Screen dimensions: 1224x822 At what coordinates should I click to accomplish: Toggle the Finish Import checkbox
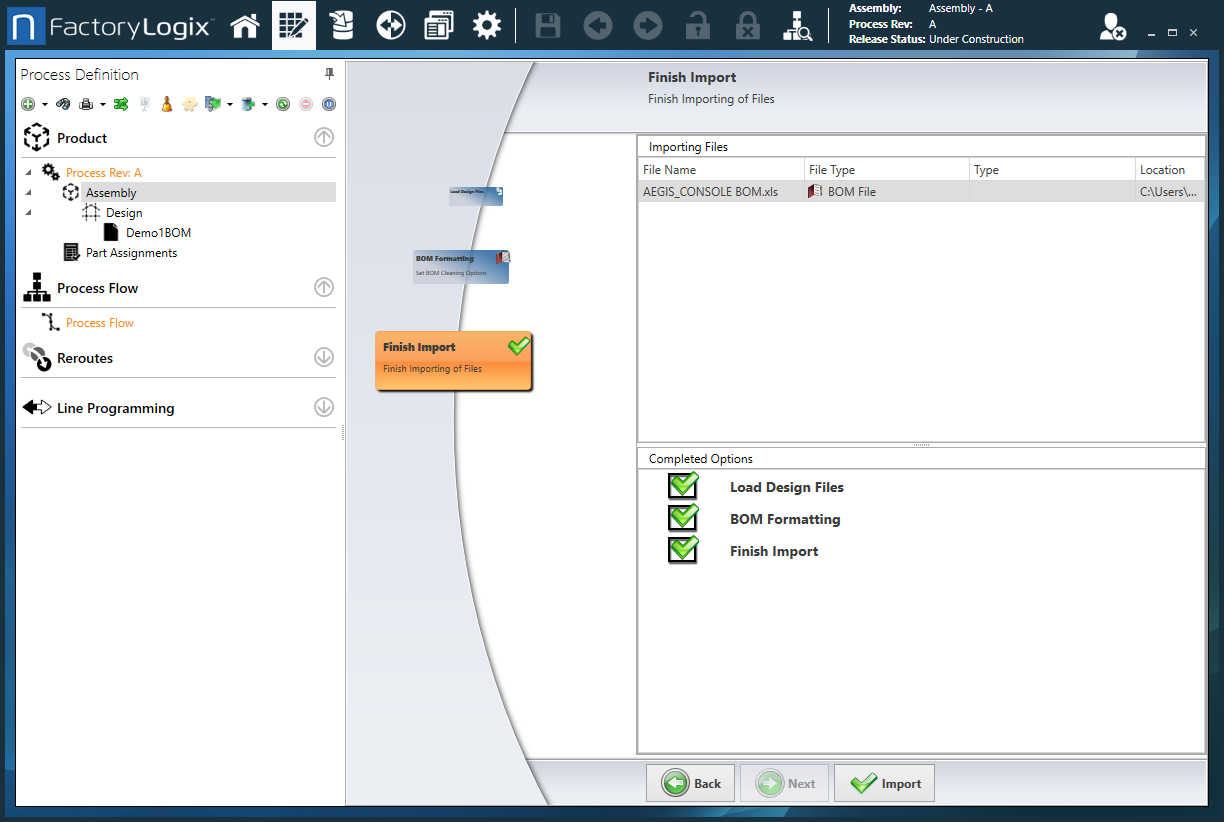pos(683,550)
